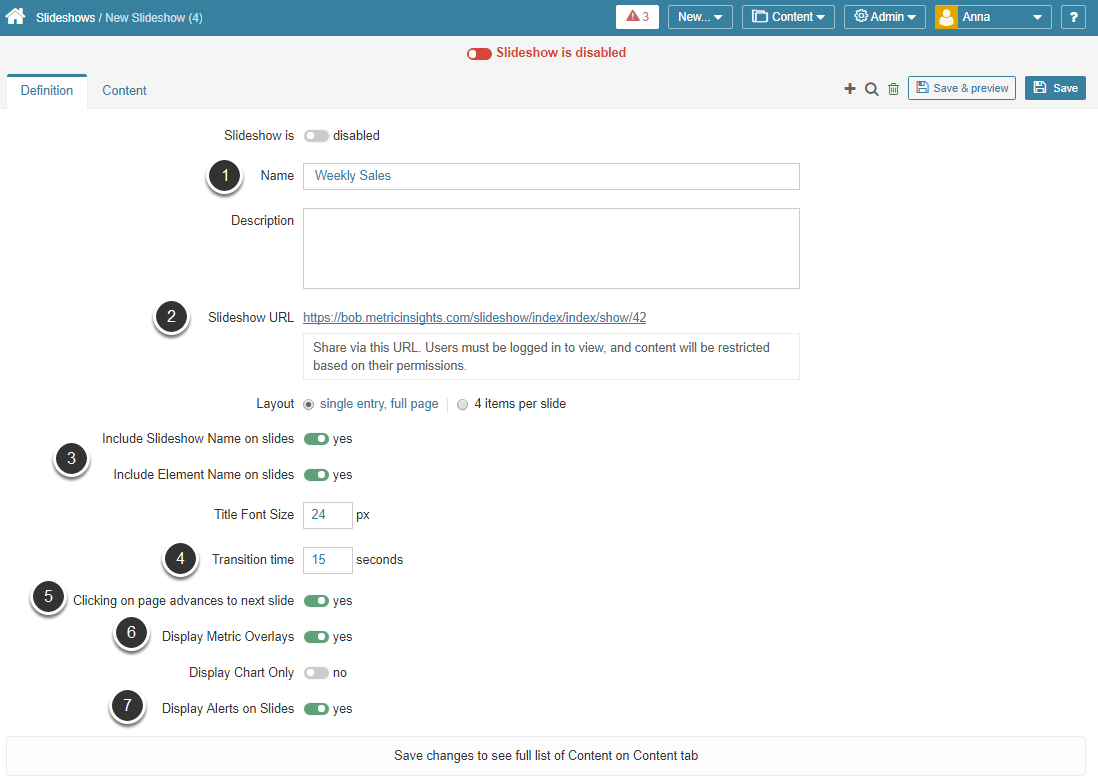Select 4 items per slide layout
This screenshot has height=778, width=1098.
(x=462, y=405)
